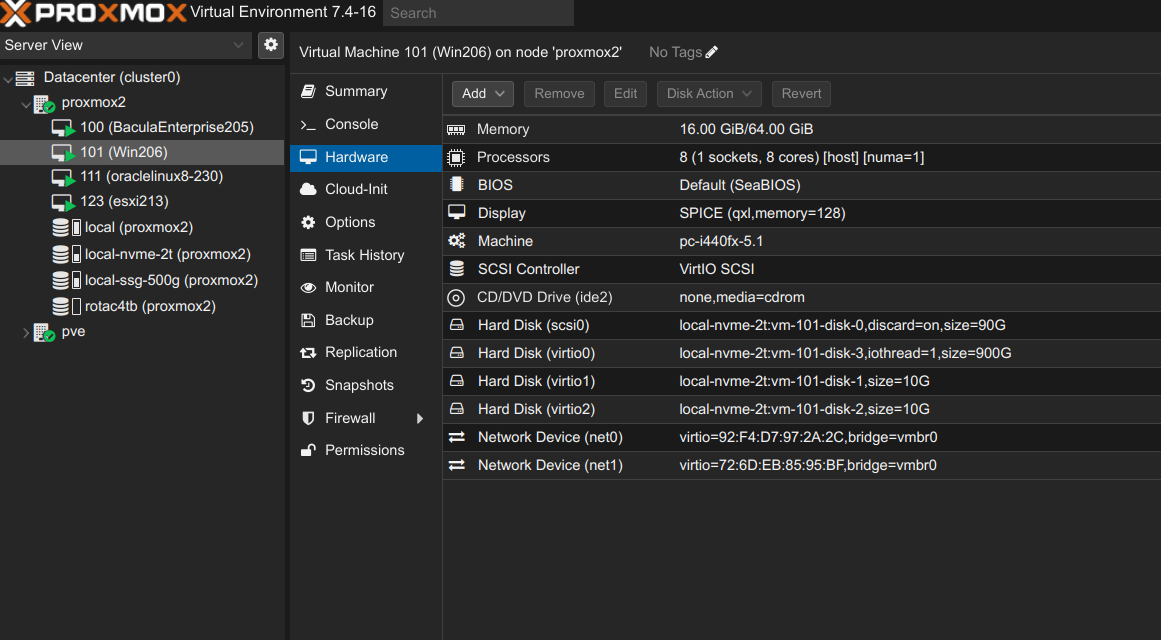Click the local (proxmox2) storage icon
The image size is (1161, 640).
(67, 227)
